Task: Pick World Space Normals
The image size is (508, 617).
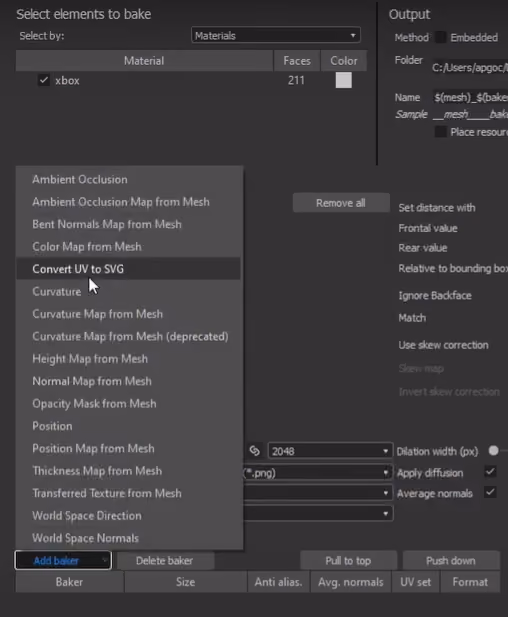Action: coord(128,538)
